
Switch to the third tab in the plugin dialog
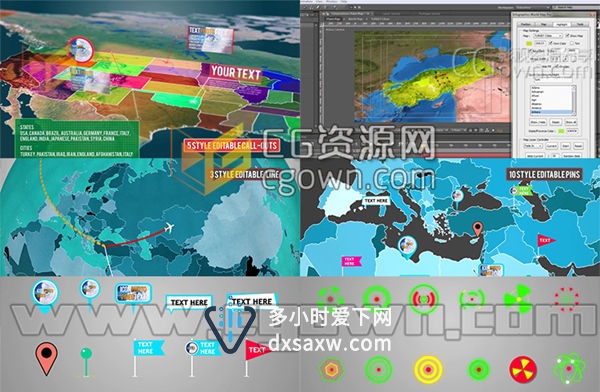point(561,24)
